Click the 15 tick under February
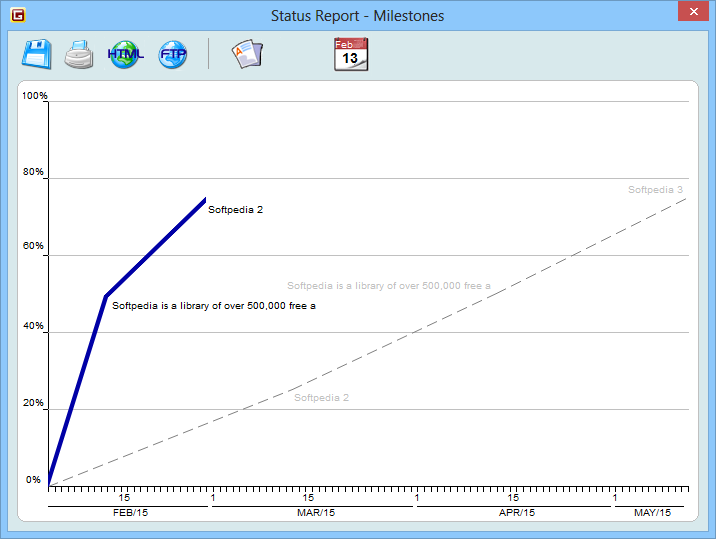Image resolution: width=716 pixels, height=539 pixels. [x=124, y=497]
